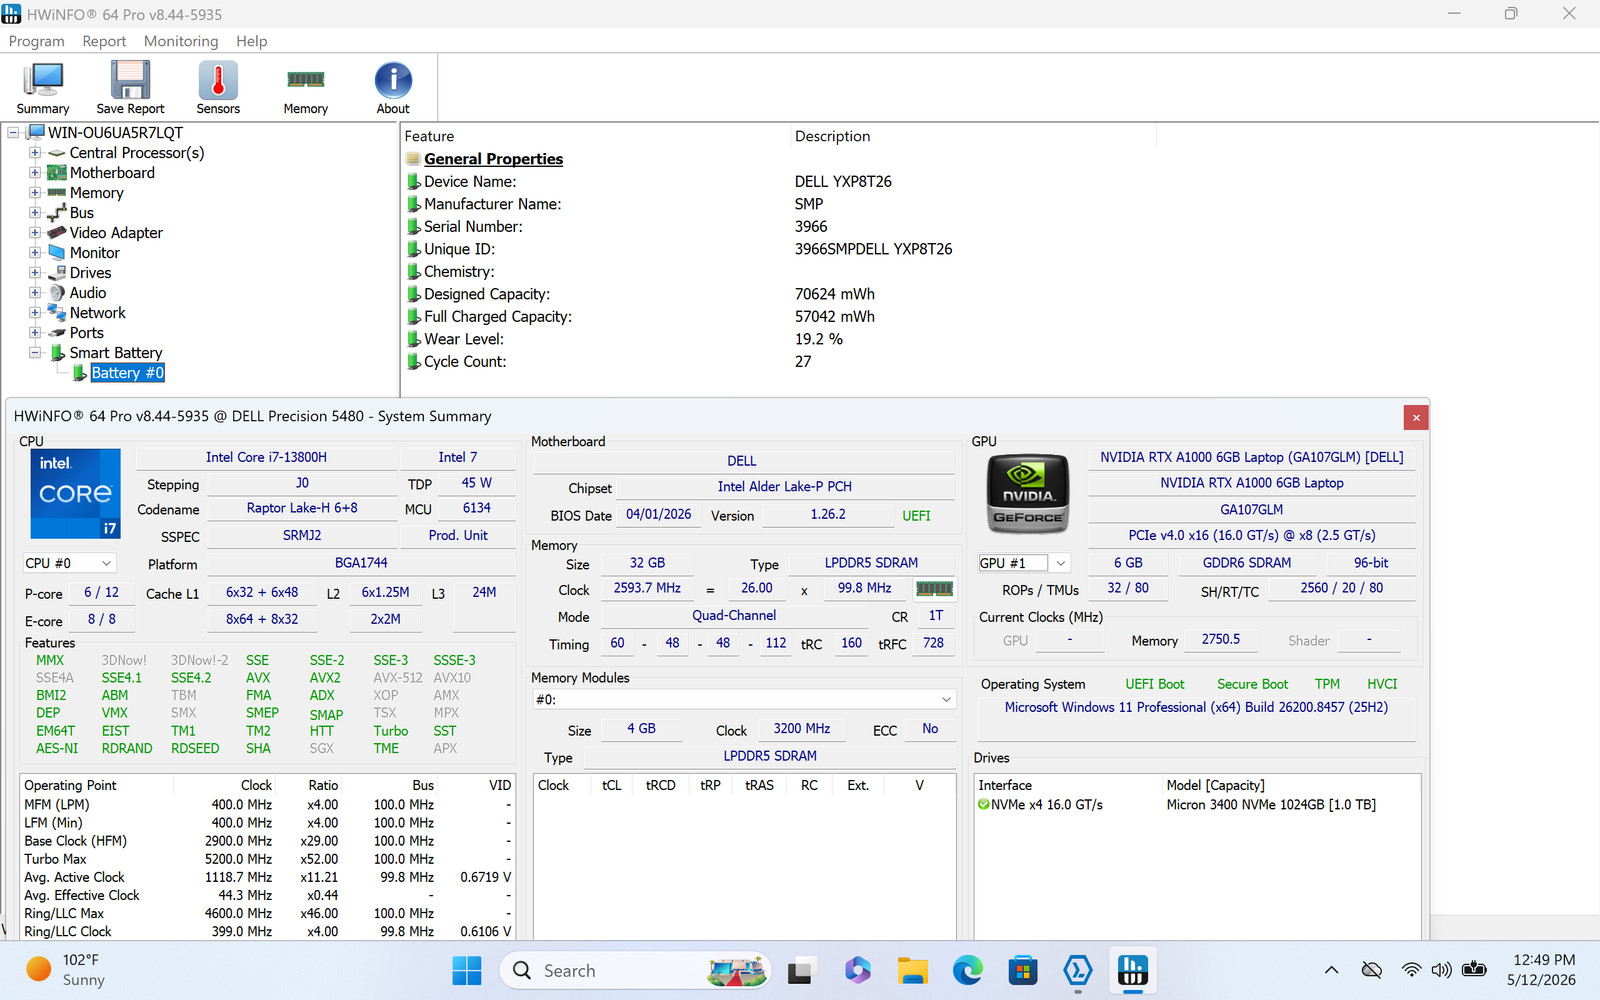The height and width of the screenshot is (1000, 1600).
Task: Click the Intel Core i7 logo
Action: point(75,493)
